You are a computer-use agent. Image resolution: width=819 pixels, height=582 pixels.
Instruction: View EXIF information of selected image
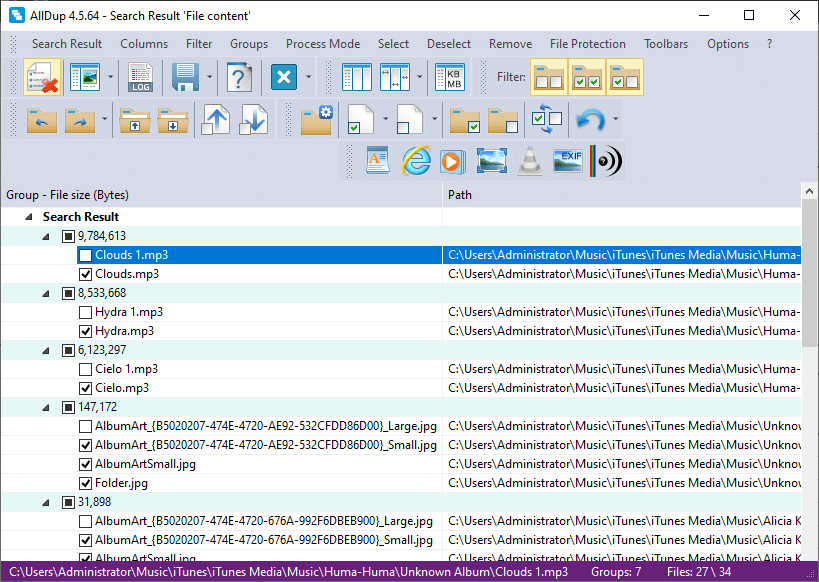pyautogui.click(x=567, y=161)
